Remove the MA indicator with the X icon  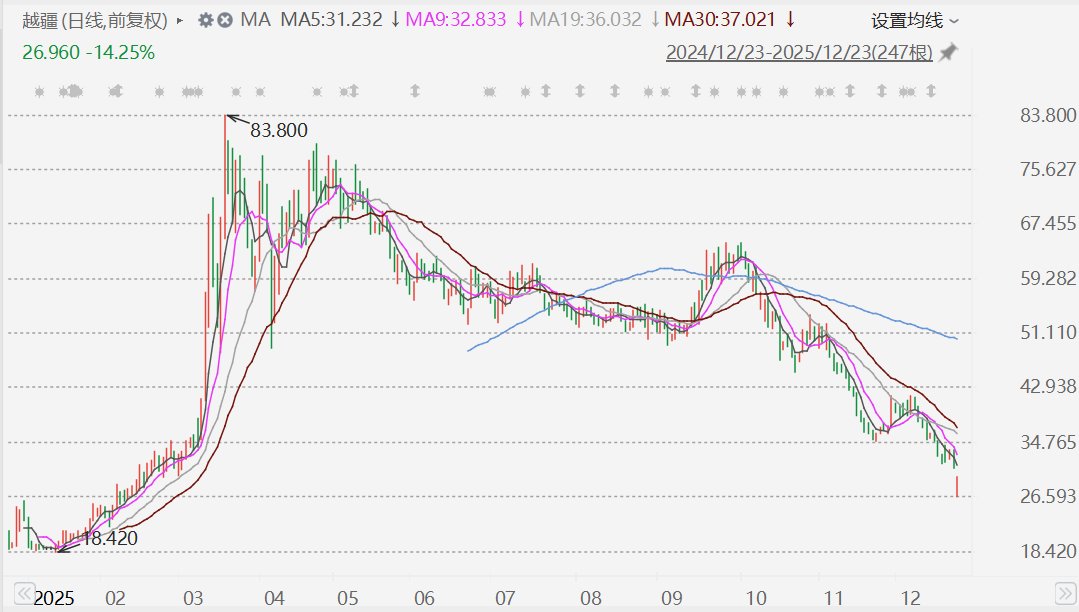coord(225,20)
